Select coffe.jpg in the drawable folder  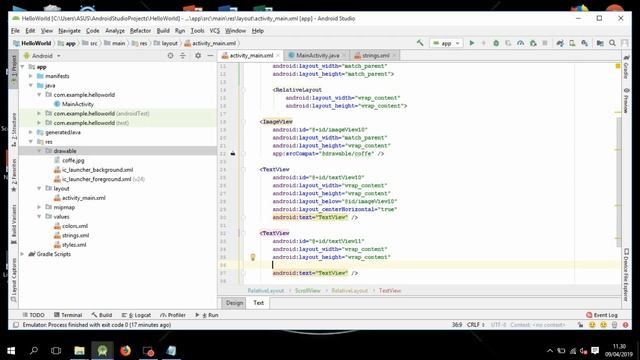tap(73, 160)
